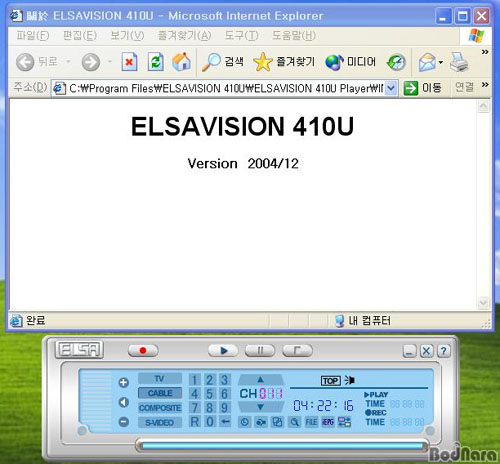
Task: Expand the toolbar overflow chevron
Action: pyautogui.click(x=485, y=52)
